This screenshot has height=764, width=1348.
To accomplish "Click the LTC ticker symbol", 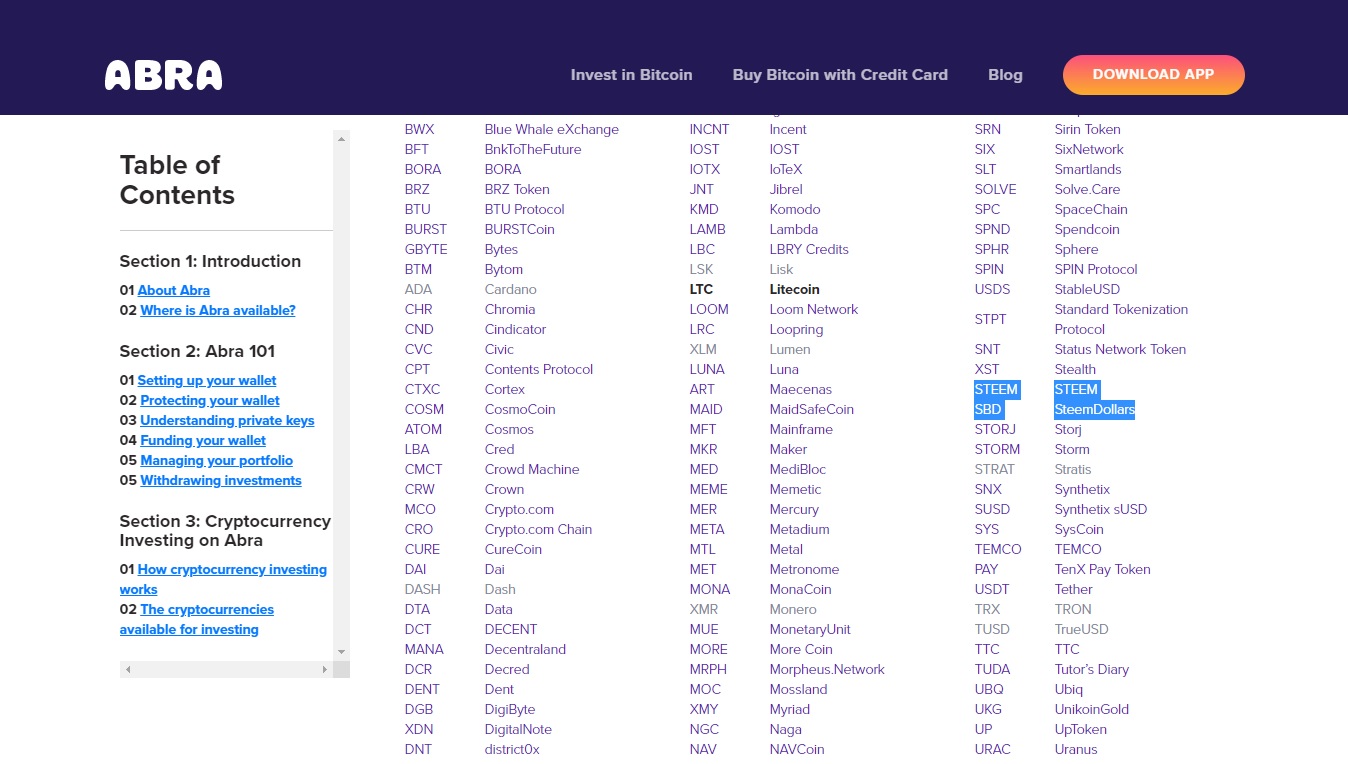I will tap(701, 289).
